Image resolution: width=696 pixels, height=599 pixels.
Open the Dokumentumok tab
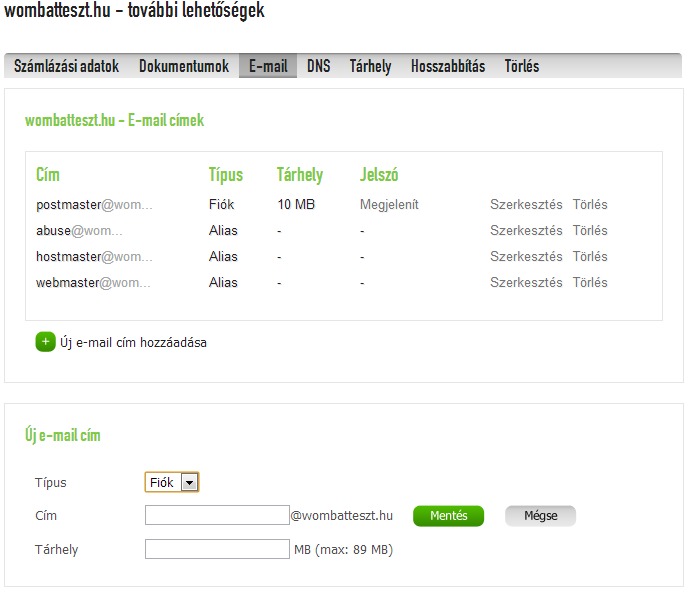pyautogui.click(x=184, y=67)
